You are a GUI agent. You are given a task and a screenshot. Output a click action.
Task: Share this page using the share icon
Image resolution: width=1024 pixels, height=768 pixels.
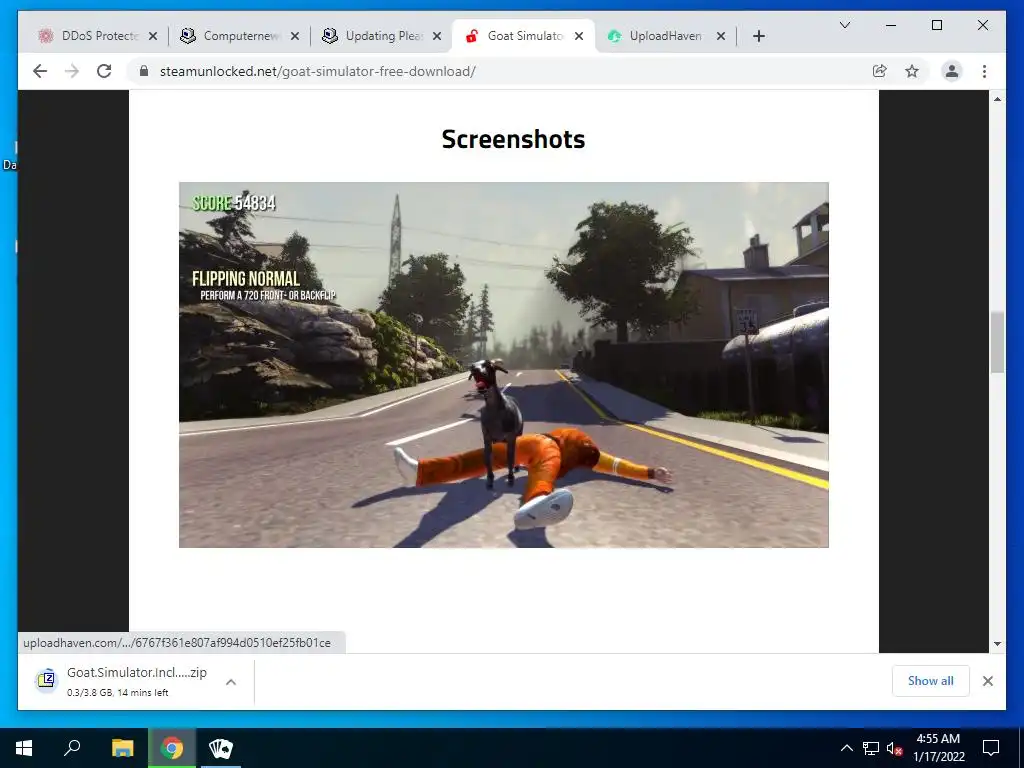(880, 71)
